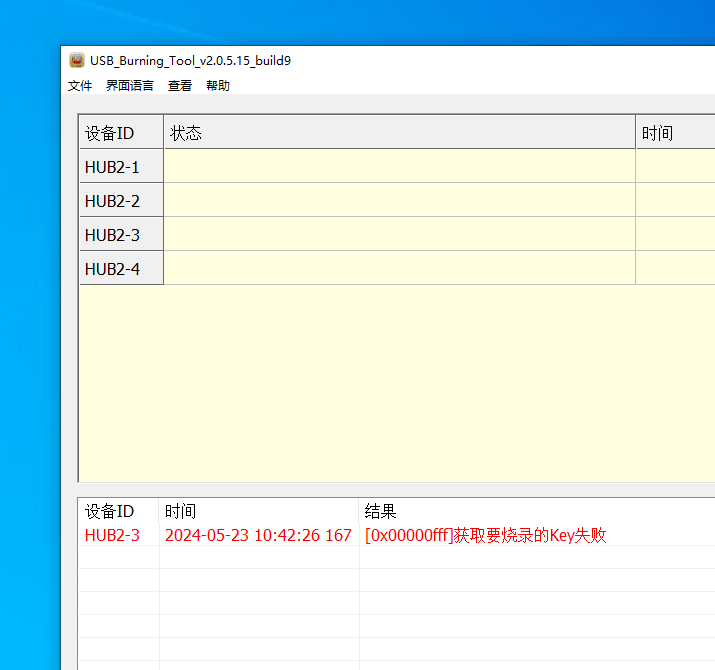The height and width of the screenshot is (670, 715).
Task: Open the 文件 menu
Action: 80,86
